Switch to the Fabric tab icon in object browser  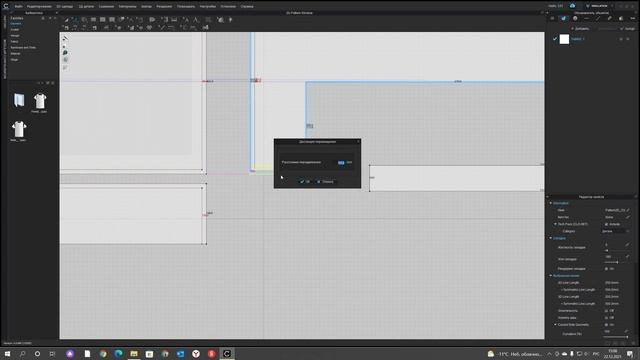564,18
